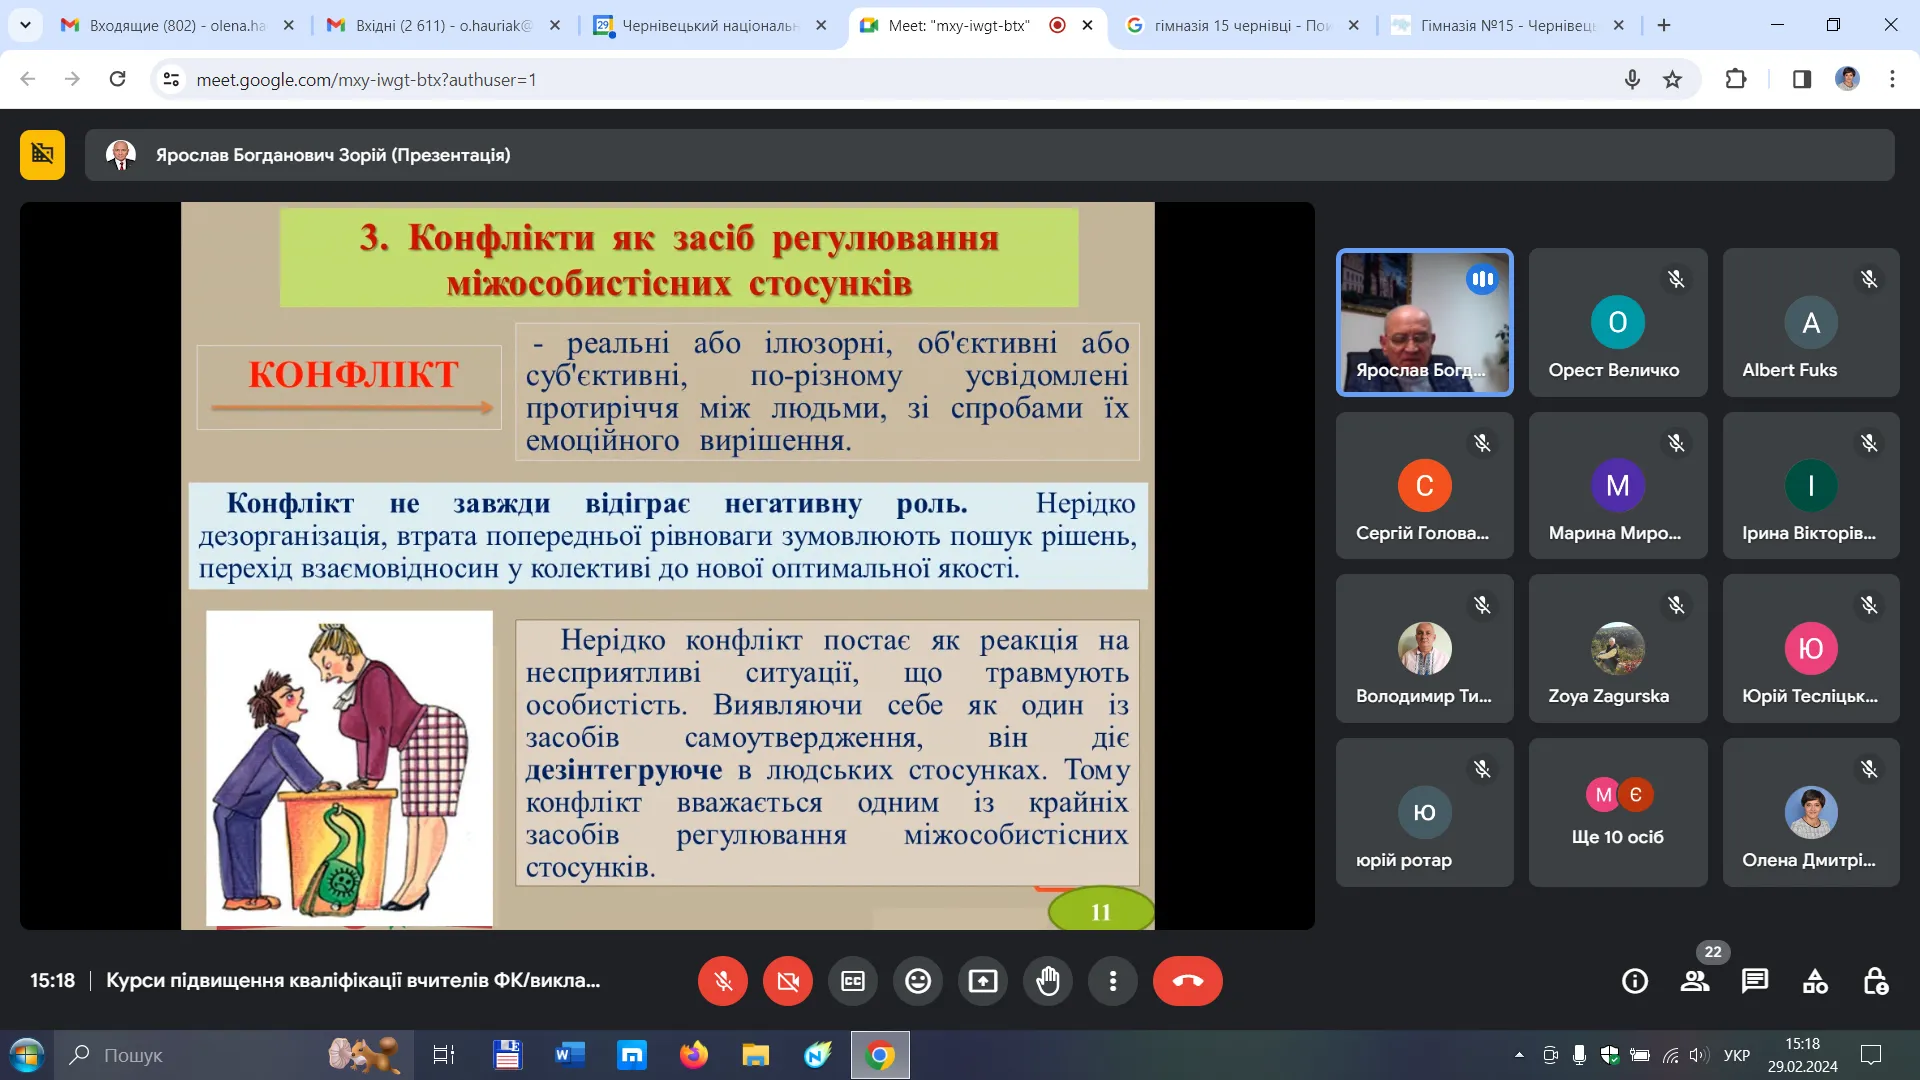Toggle the muted microphone button
The height and width of the screenshot is (1080, 1920).
point(723,981)
